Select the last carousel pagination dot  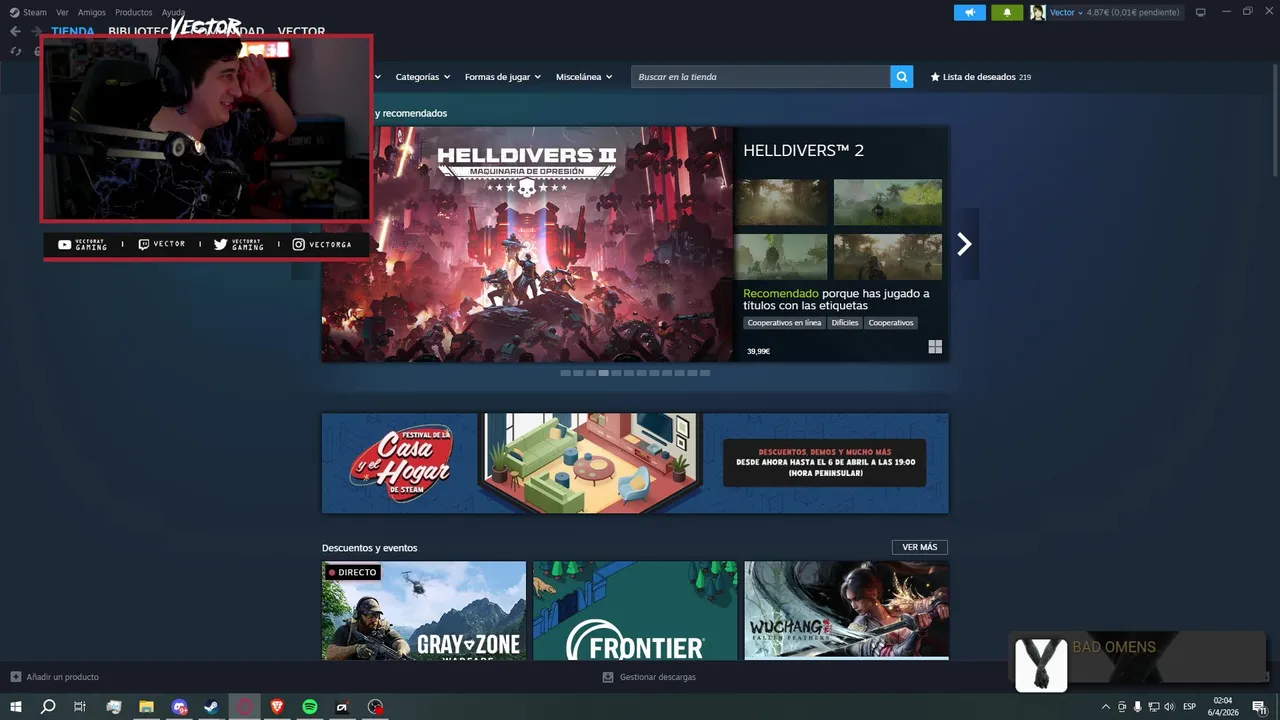point(705,373)
